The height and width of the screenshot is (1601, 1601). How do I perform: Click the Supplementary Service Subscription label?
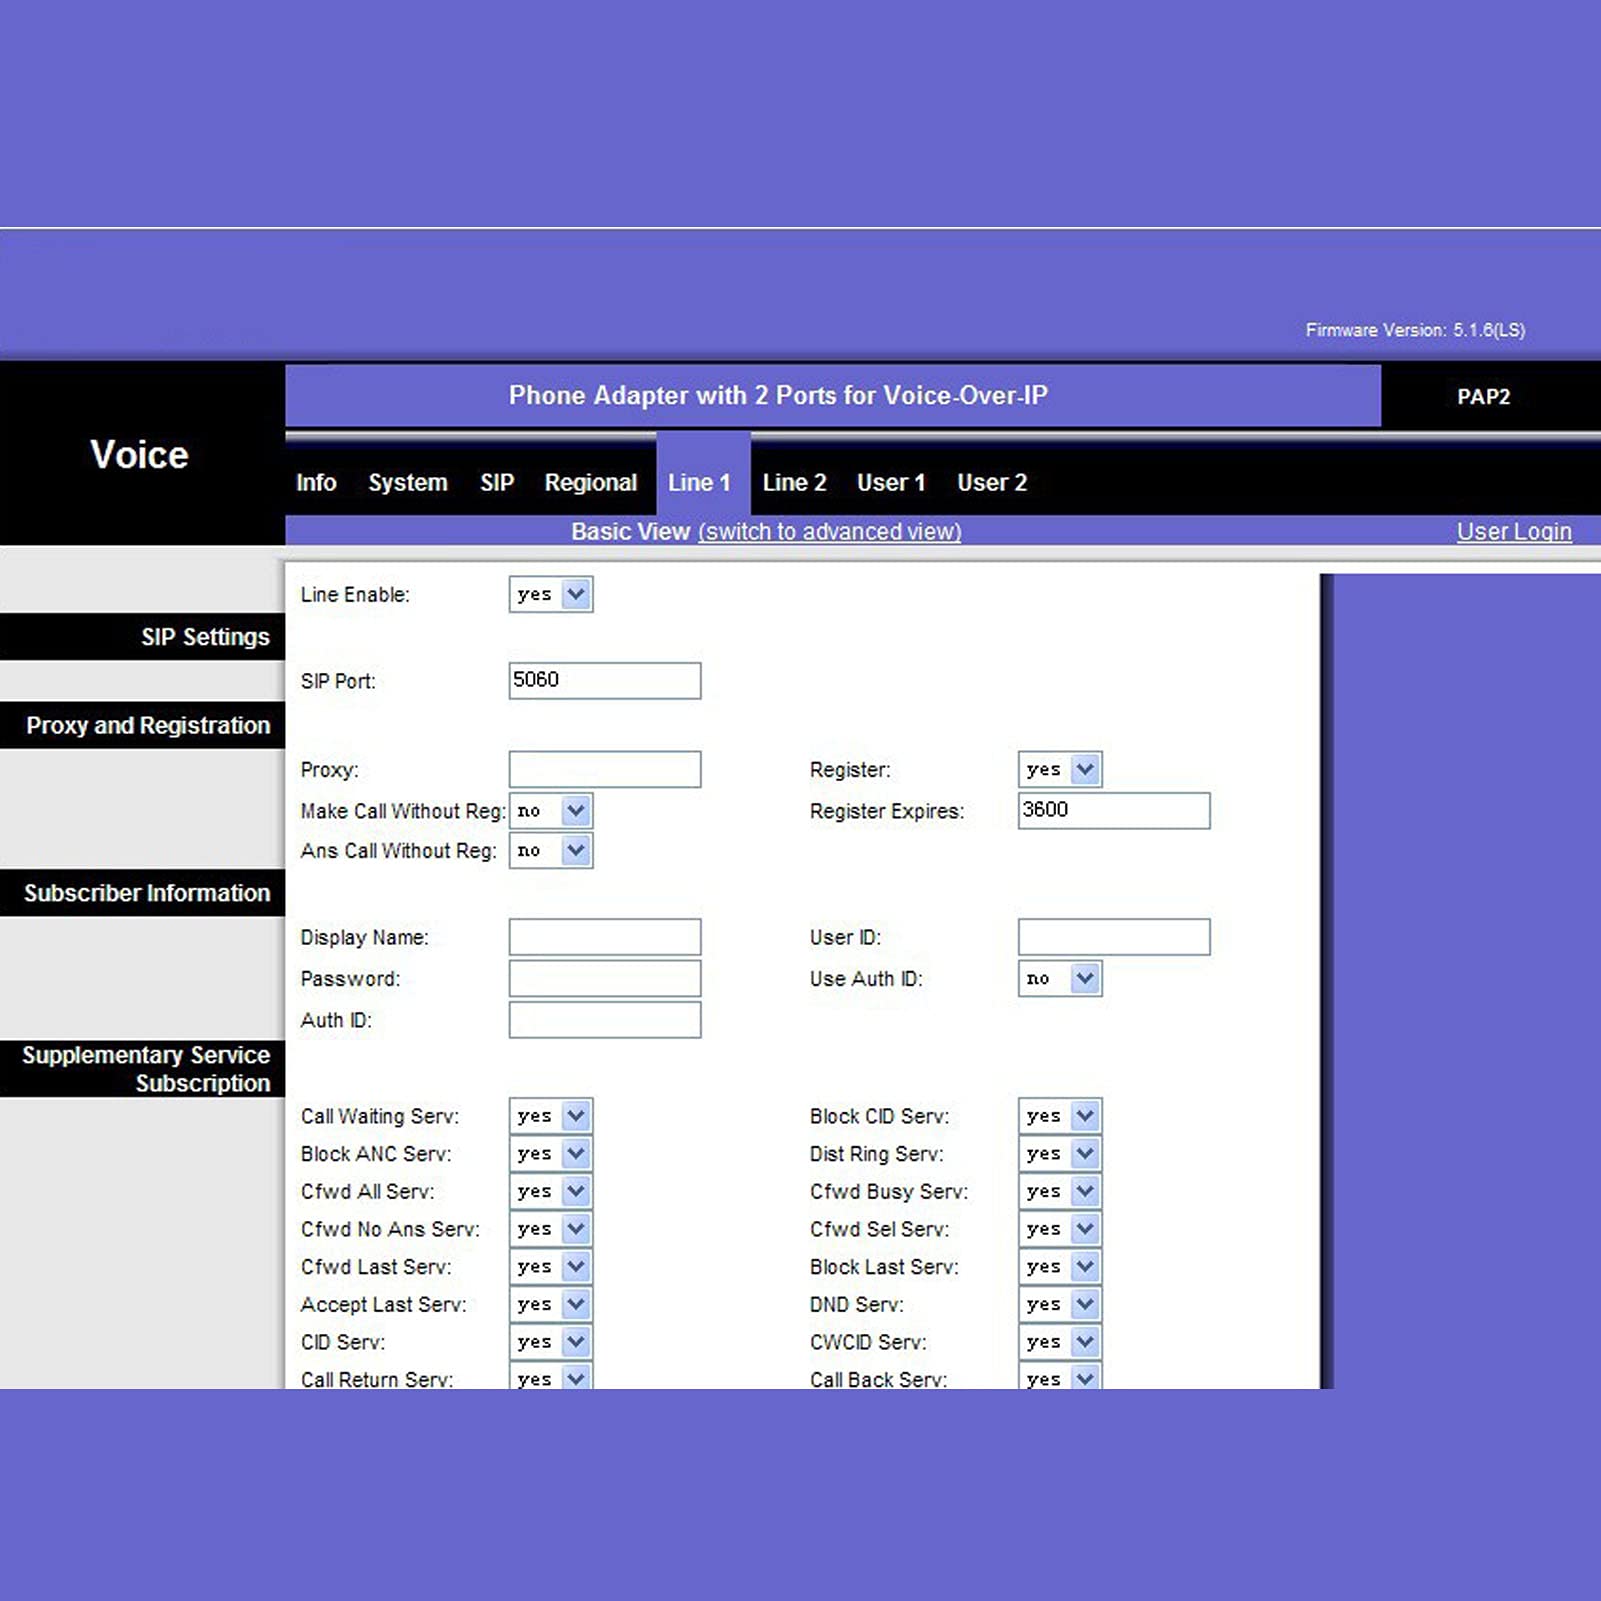pos(146,1069)
